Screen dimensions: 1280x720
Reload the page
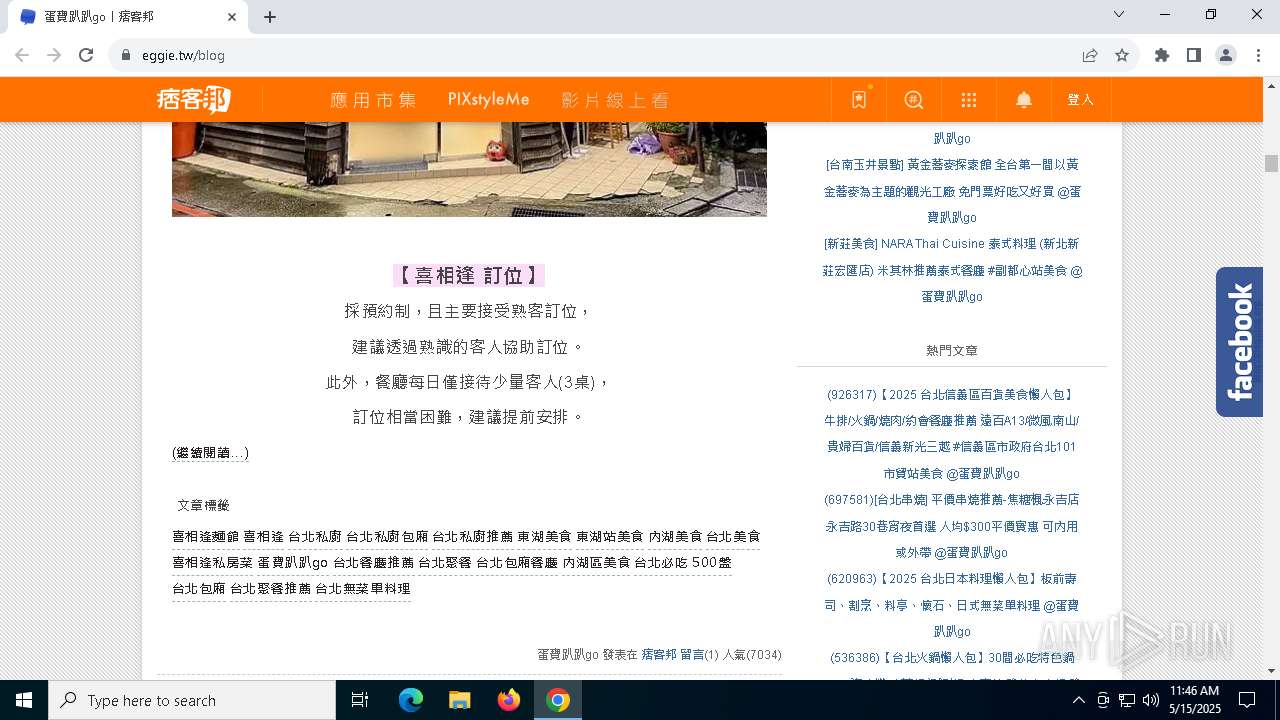click(86, 56)
